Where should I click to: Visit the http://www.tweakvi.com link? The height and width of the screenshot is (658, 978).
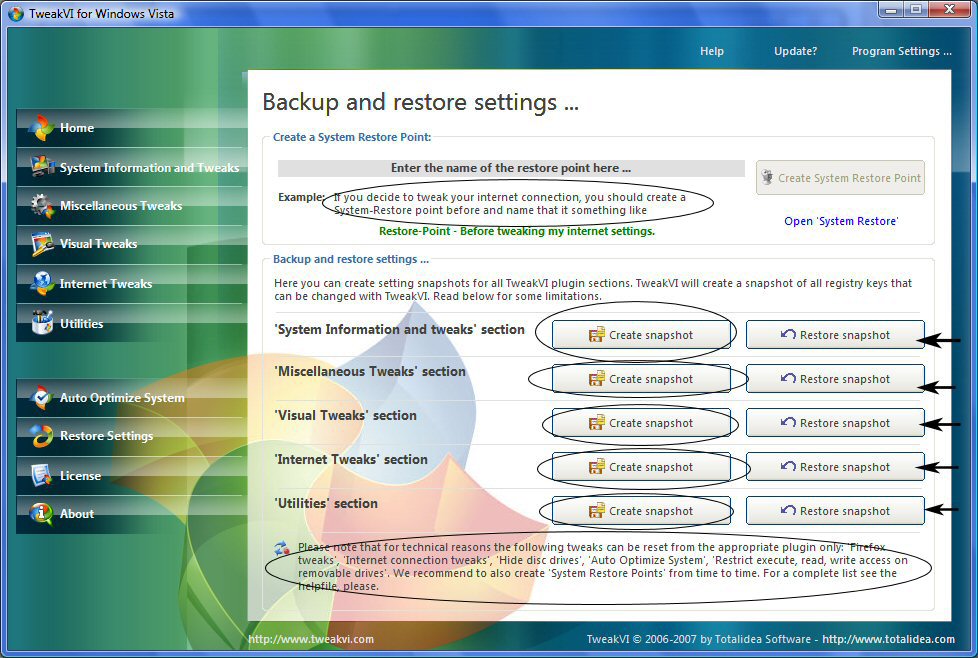311,639
